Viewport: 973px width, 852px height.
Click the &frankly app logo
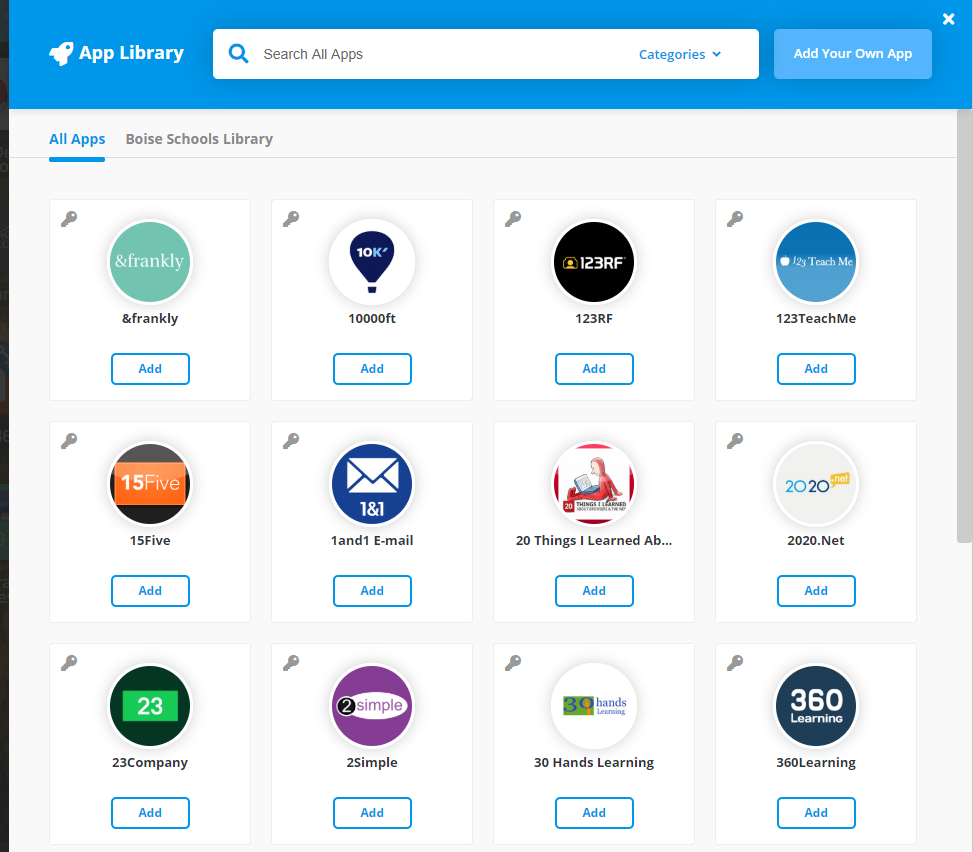(150, 262)
